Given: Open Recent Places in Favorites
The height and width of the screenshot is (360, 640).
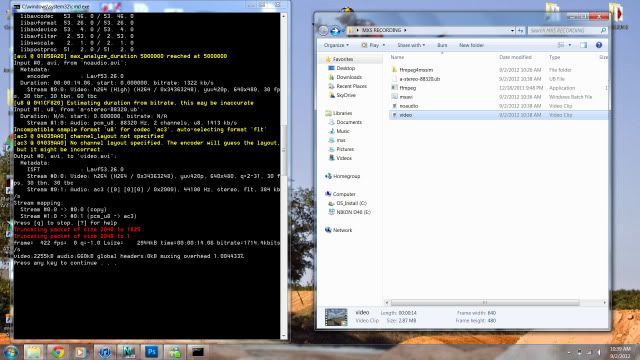Looking at the screenshot, I should 351,86.
